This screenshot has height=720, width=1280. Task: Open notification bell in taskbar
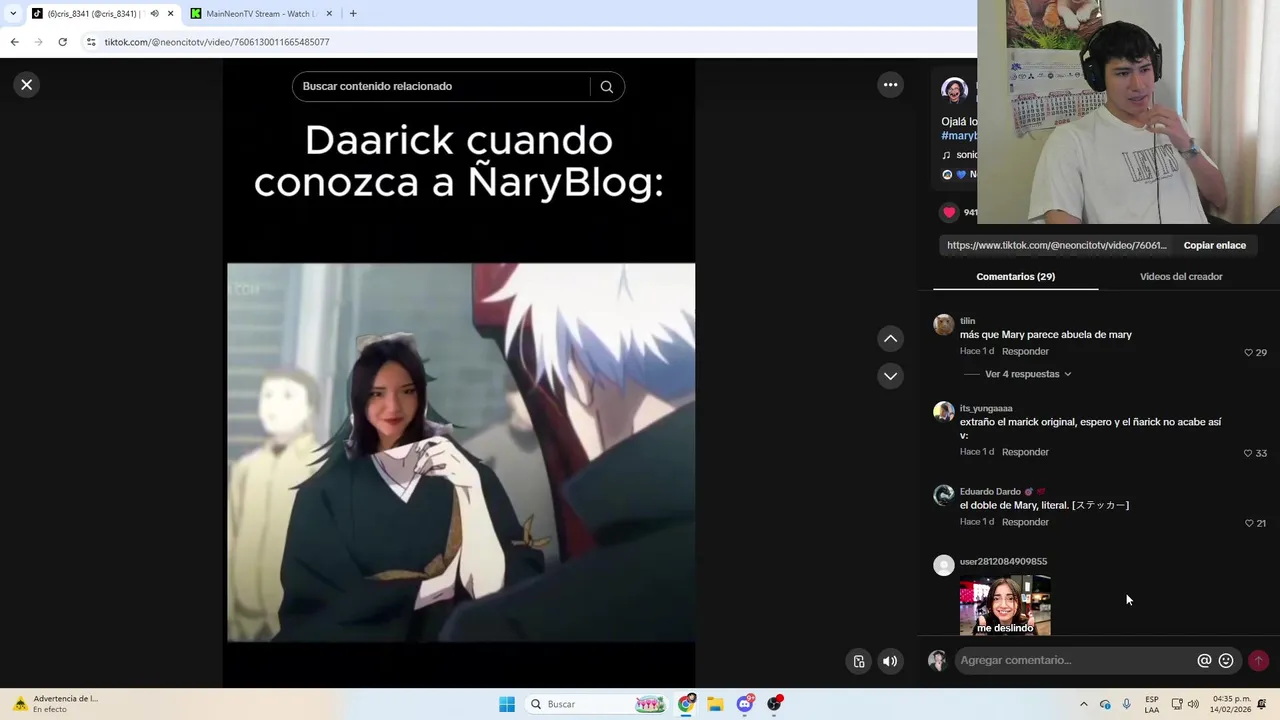(x=1262, y=704)
